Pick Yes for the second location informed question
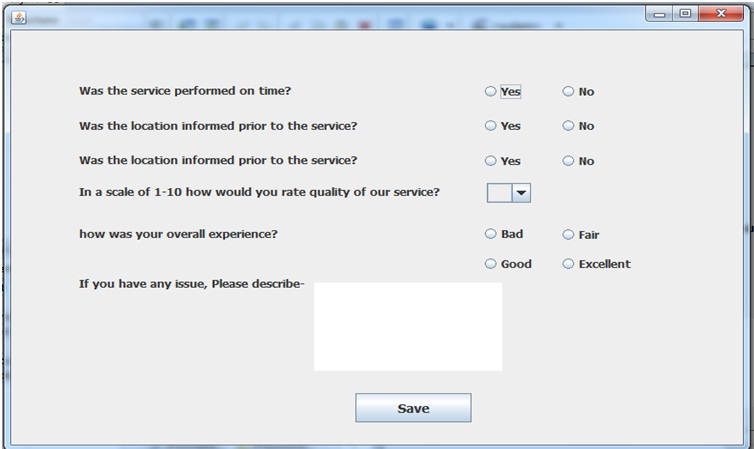The width and height of the screenshot is (754, 449). coord(491,161)
